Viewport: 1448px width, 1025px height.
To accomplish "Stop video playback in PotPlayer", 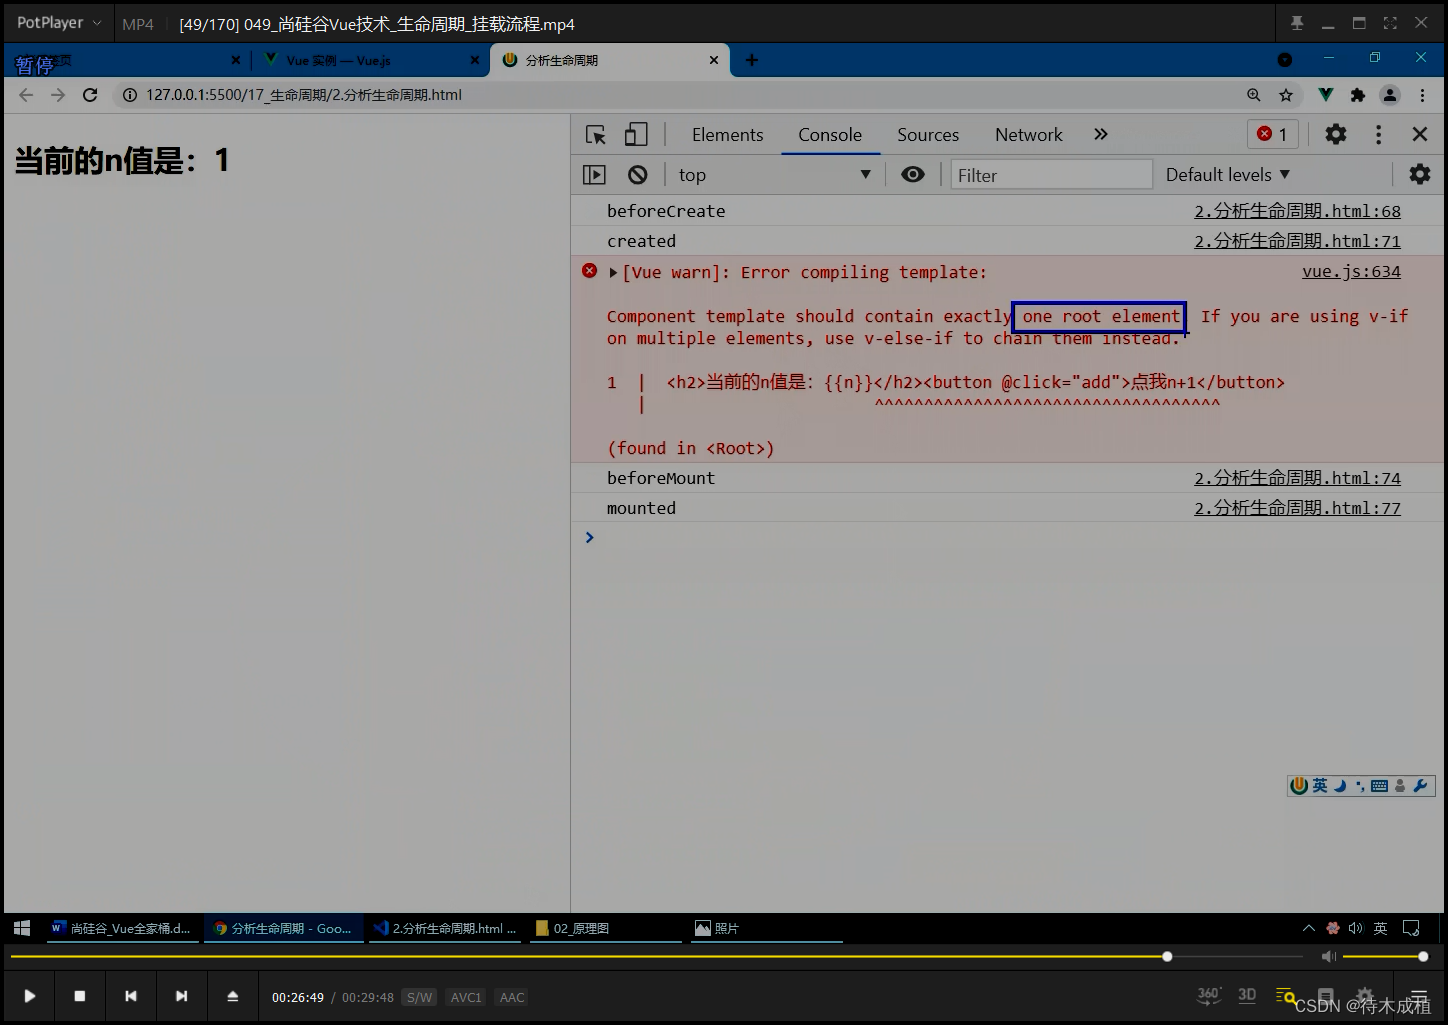I will pyautogui.click(x=80, y=996).
